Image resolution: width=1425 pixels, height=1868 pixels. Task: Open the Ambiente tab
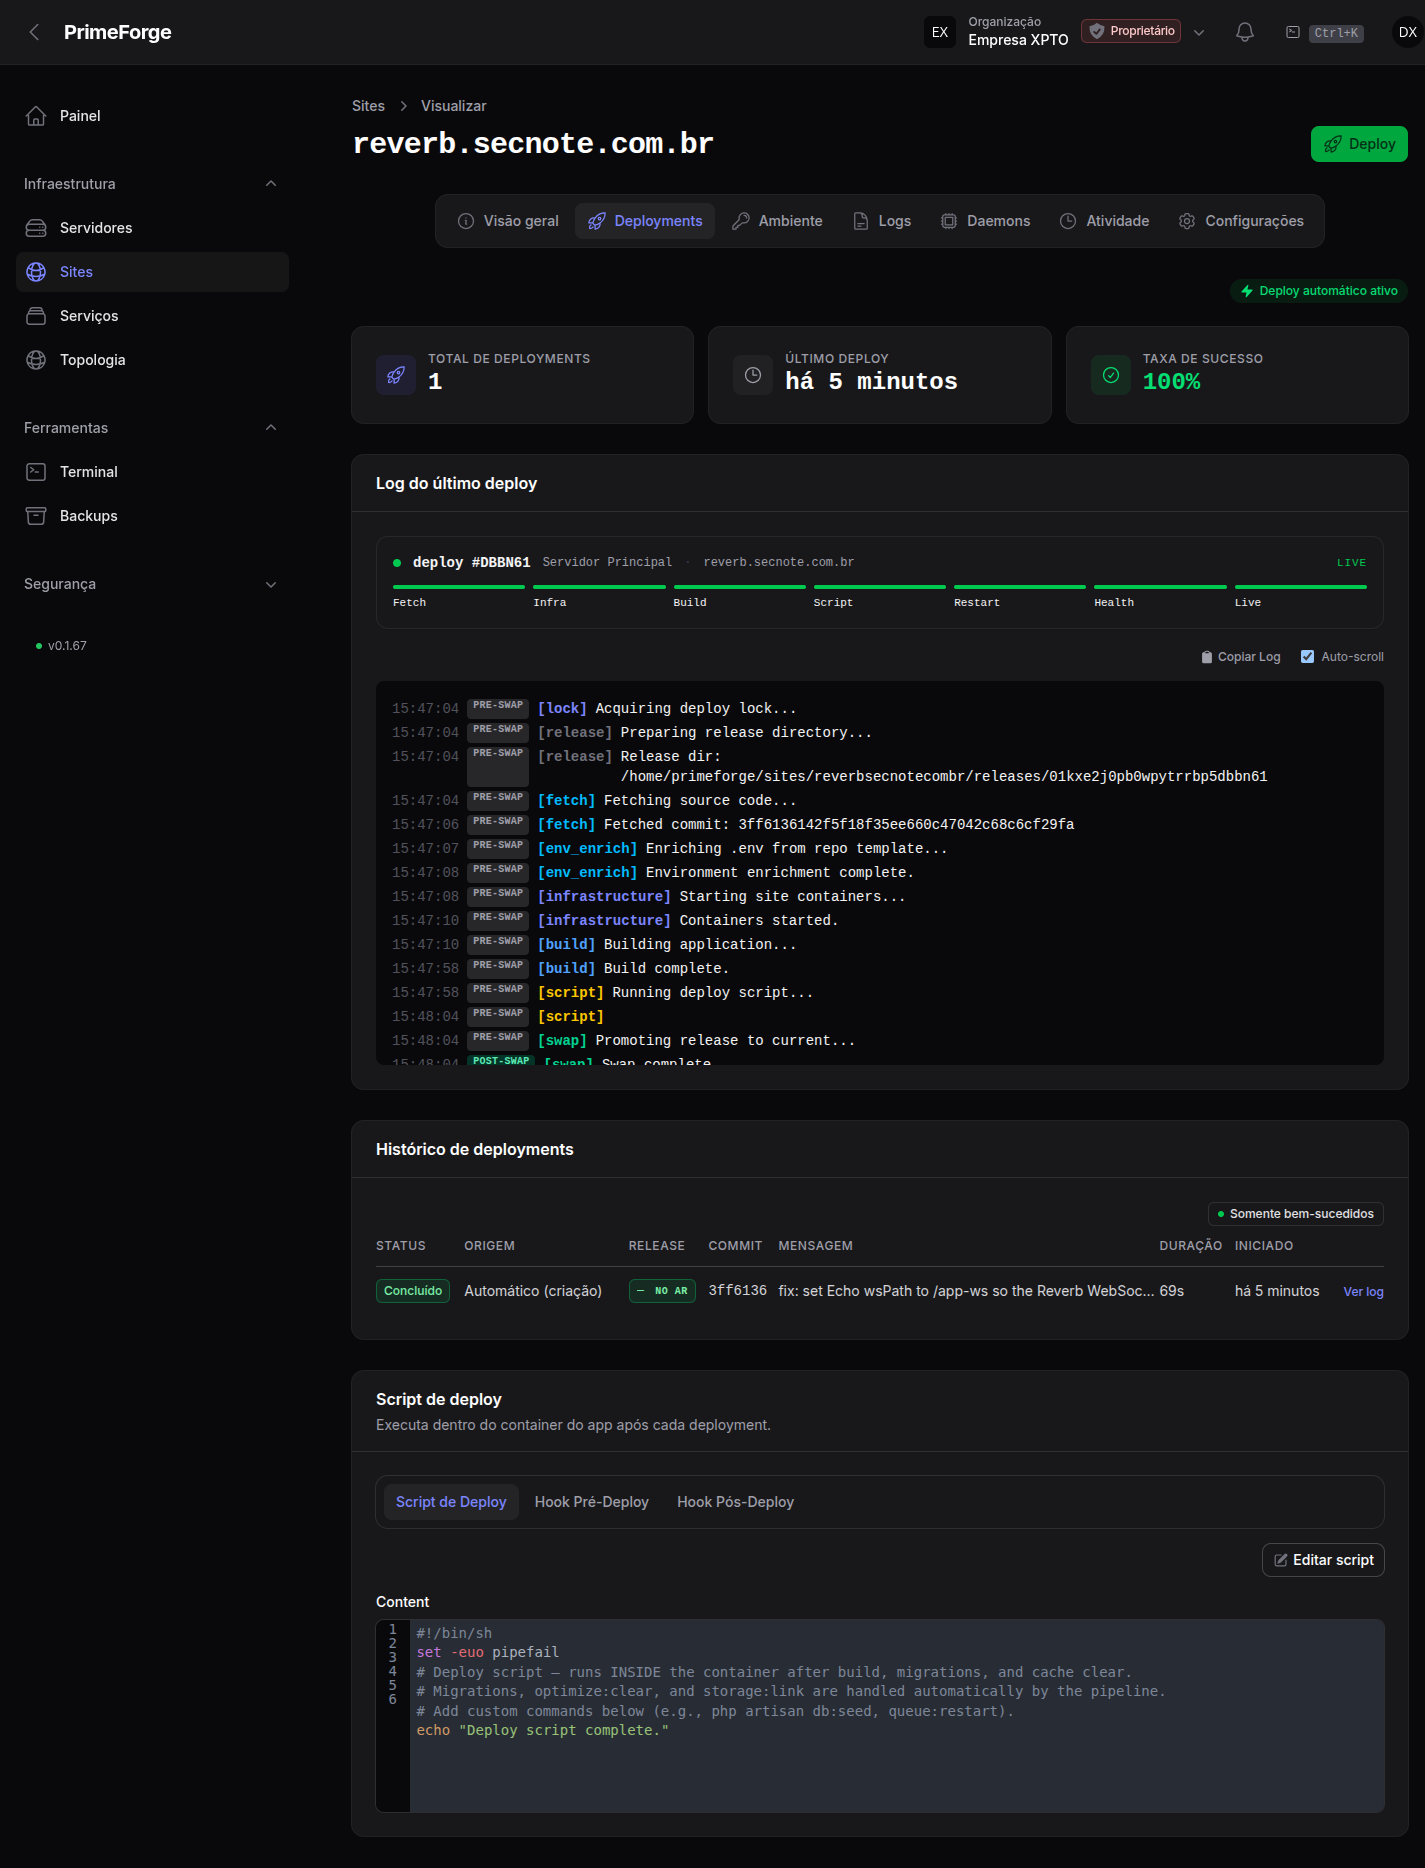point(777,221)
